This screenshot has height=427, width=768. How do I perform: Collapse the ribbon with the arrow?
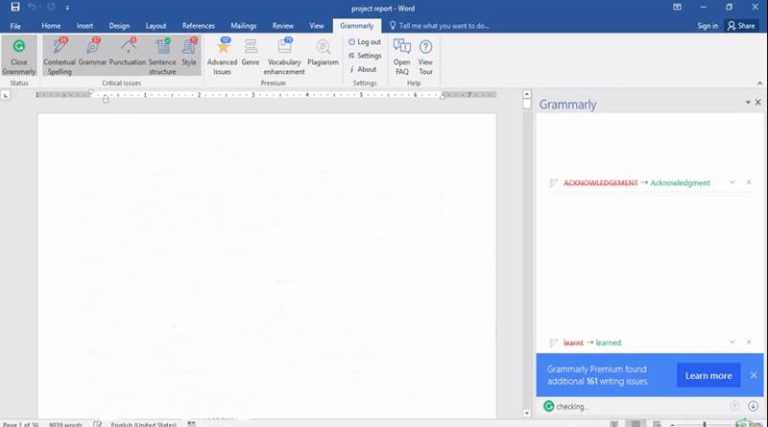[760, 83]
